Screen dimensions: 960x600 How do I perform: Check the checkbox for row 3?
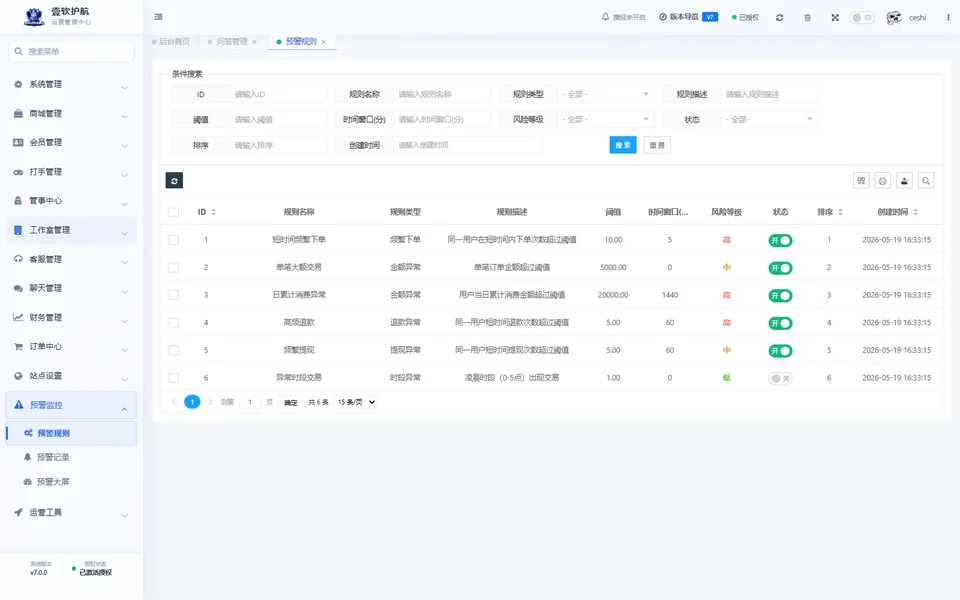click(x=174, y=295)
